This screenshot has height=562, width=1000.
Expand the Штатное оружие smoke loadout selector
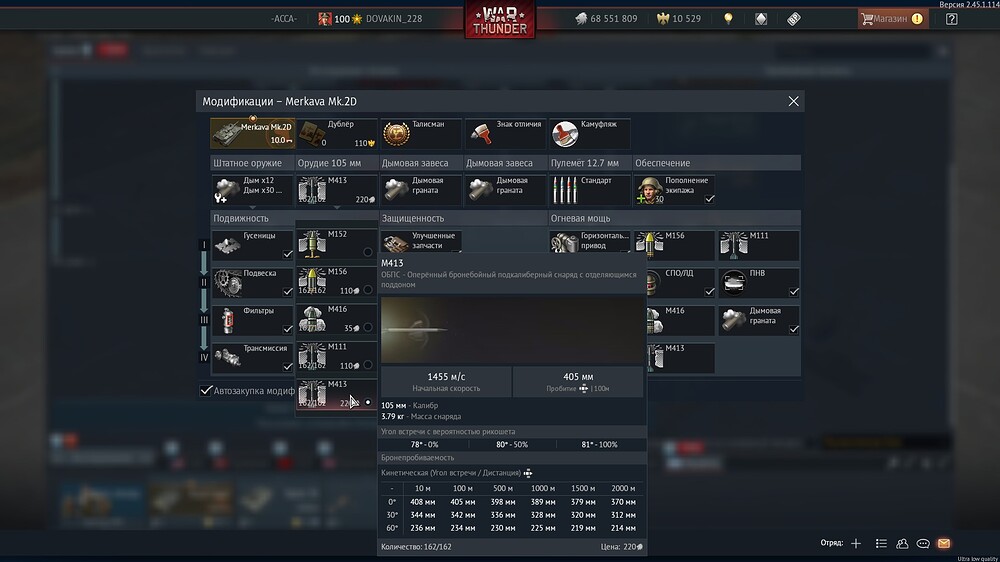(x=252, y=189)
